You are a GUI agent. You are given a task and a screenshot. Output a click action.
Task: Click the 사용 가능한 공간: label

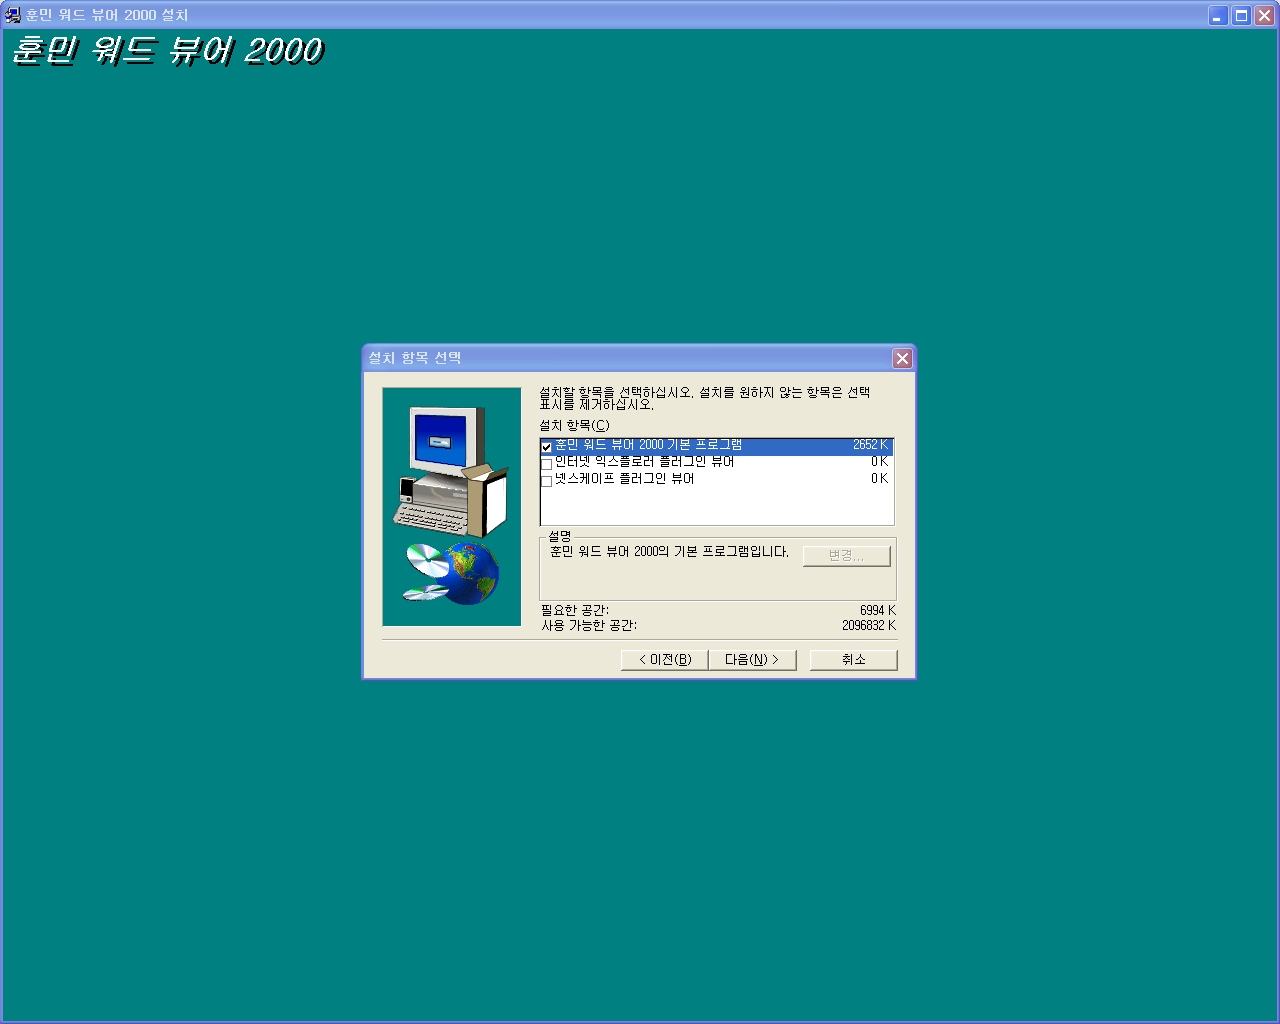click(589, 625)
